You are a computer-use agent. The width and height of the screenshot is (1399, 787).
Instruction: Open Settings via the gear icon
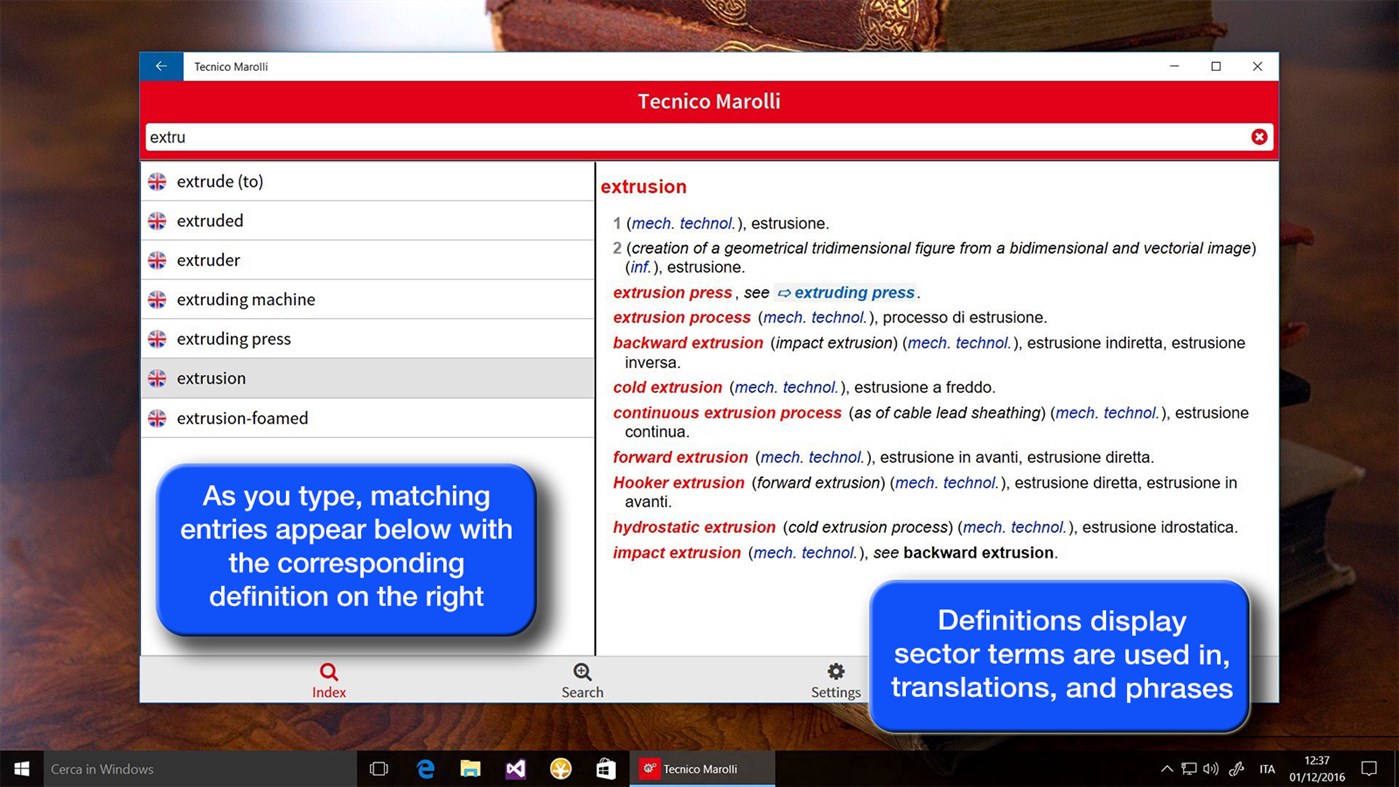[x=835, y=679]
